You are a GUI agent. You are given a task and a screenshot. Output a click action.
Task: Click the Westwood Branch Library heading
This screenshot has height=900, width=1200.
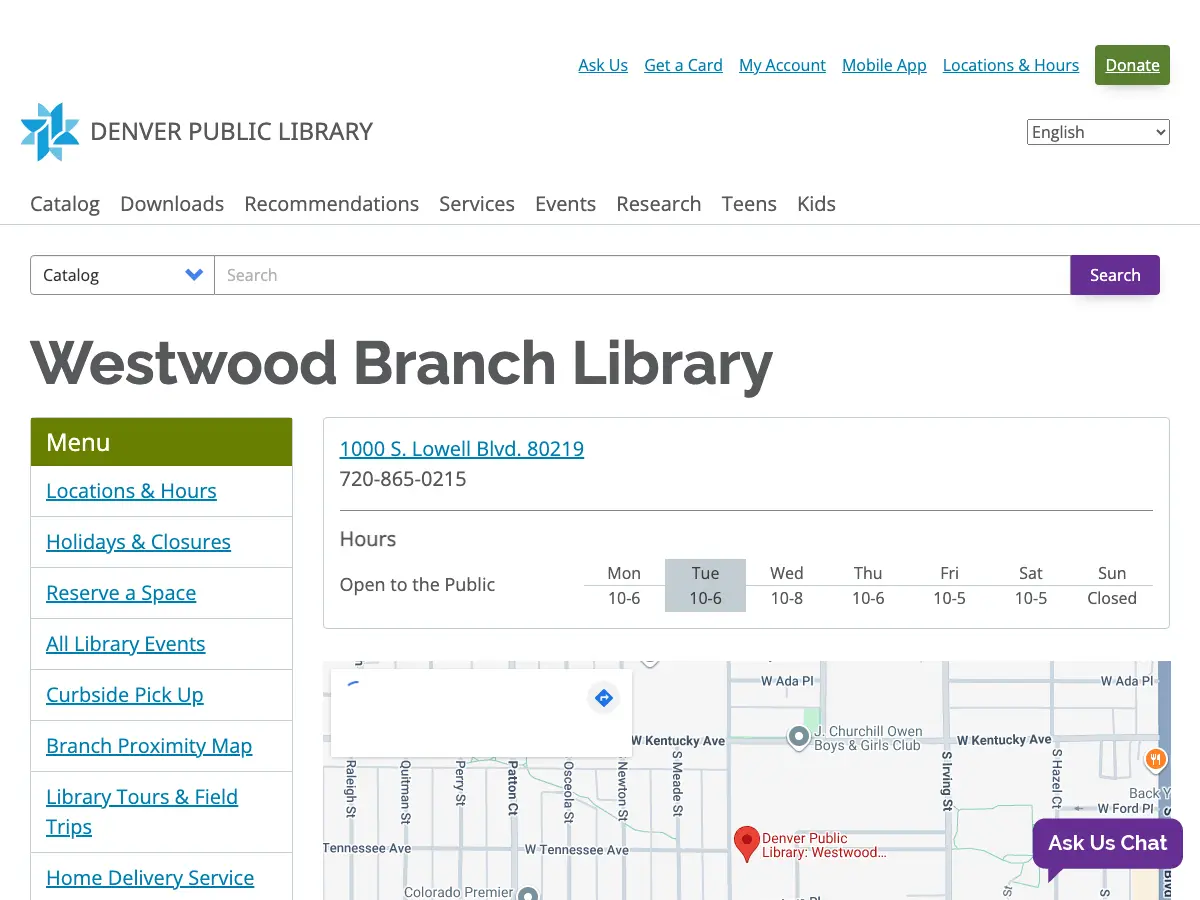coord(401,363)
